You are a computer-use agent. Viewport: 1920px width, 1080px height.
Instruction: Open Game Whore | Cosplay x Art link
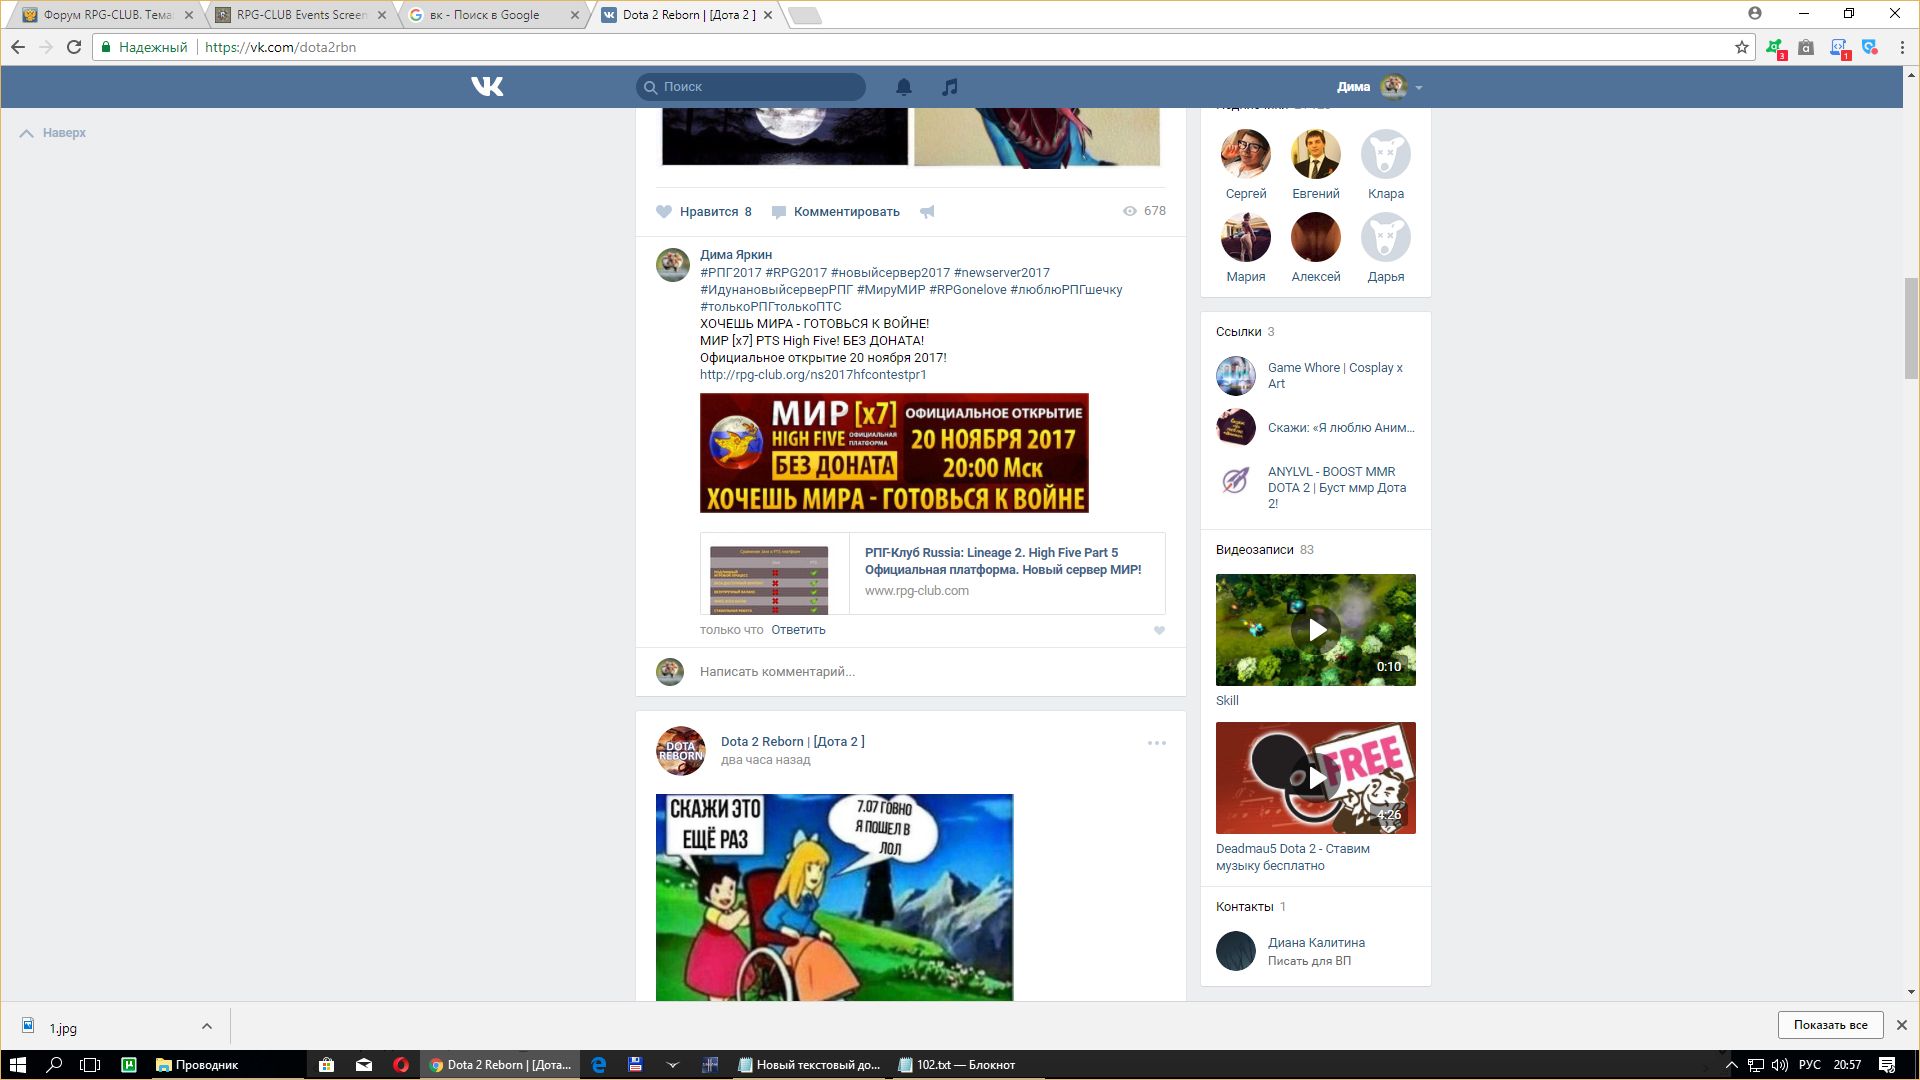pyautogui.click(x=1335, y=376)
